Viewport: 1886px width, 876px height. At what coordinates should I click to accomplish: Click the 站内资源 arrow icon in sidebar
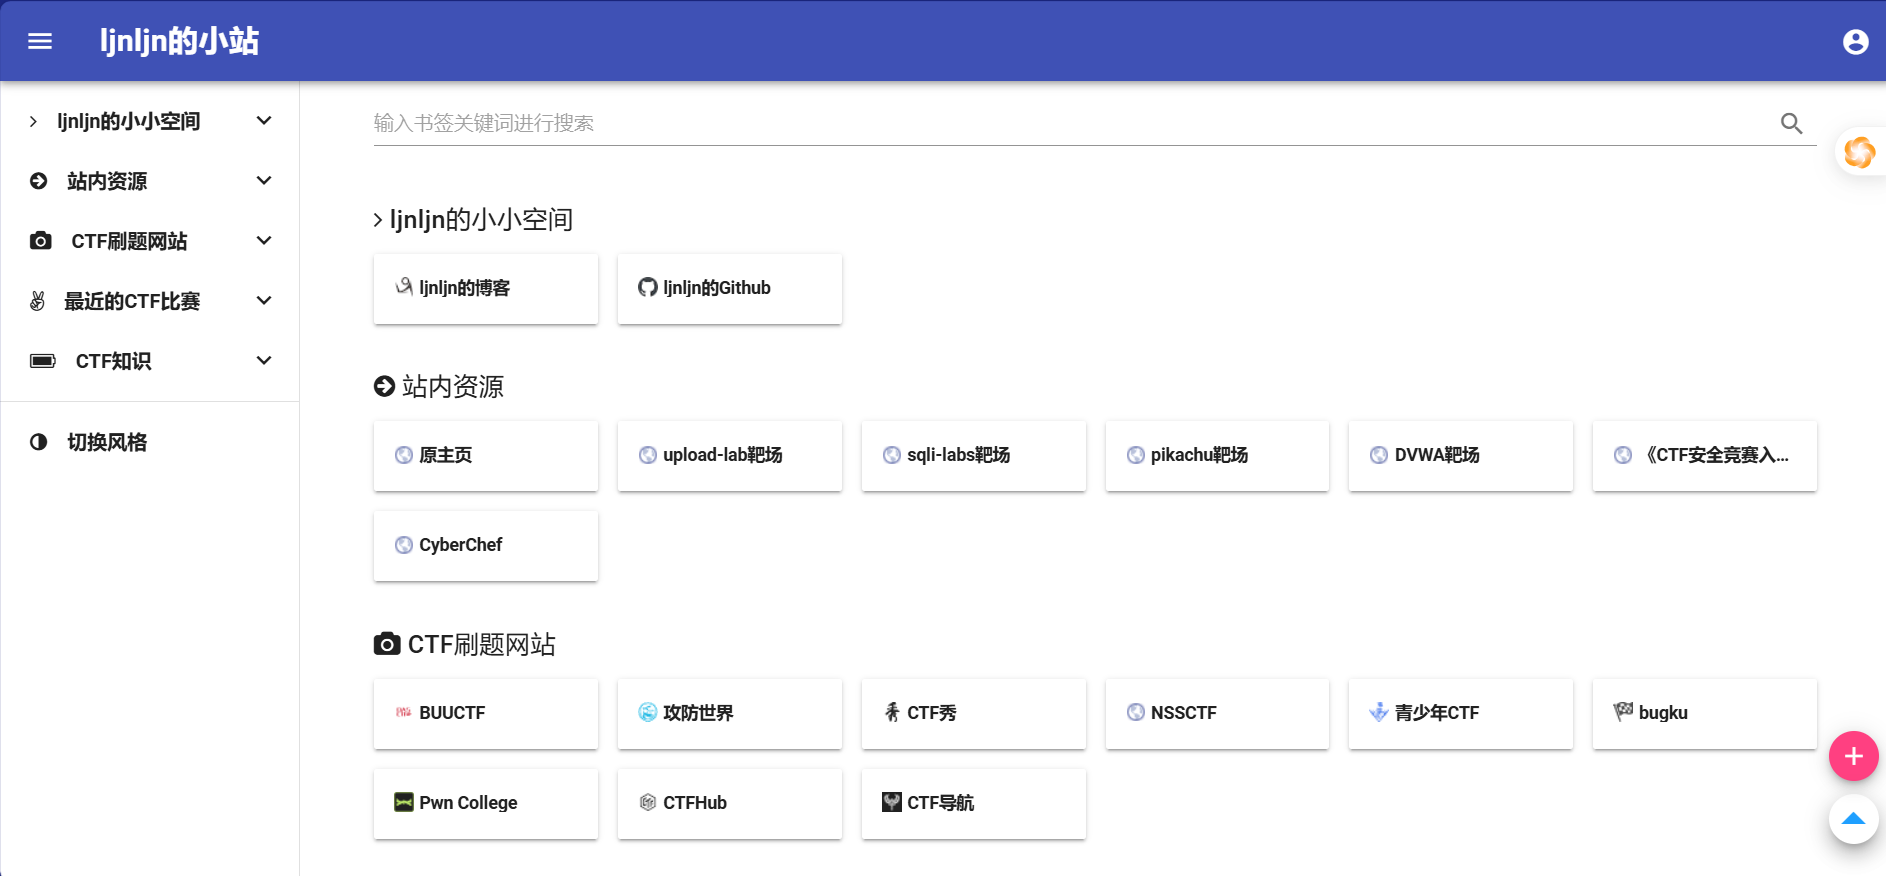tap(39, 181)
